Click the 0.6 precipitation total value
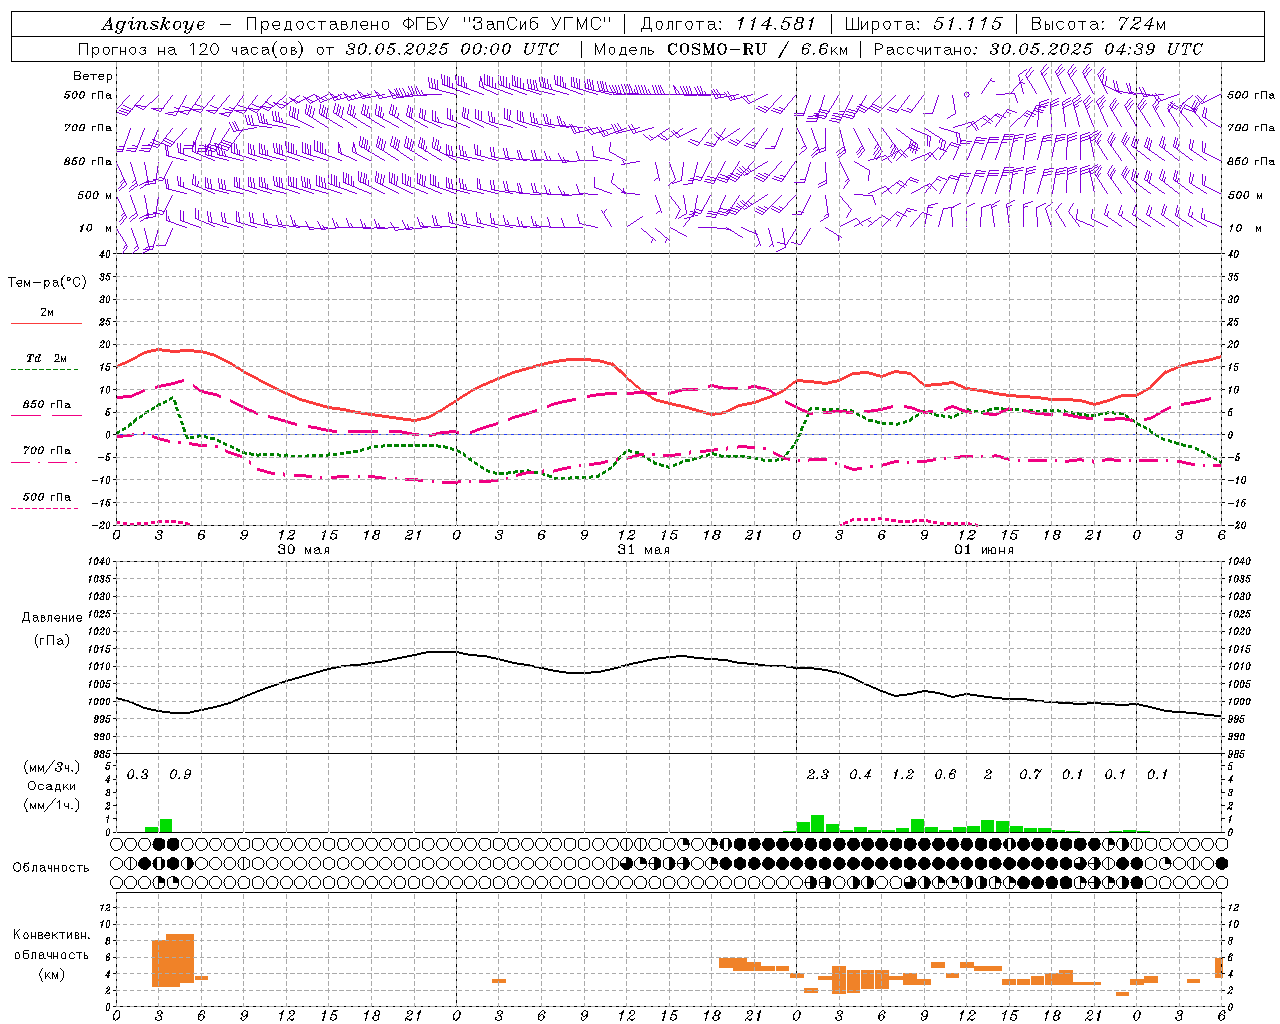This screenshot has height=1024, width=1280. [x=945, y=775]
